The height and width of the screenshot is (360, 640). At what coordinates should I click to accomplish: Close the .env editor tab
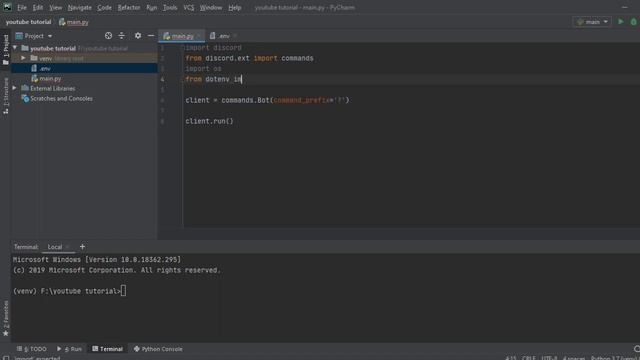[x=235, y=36]
